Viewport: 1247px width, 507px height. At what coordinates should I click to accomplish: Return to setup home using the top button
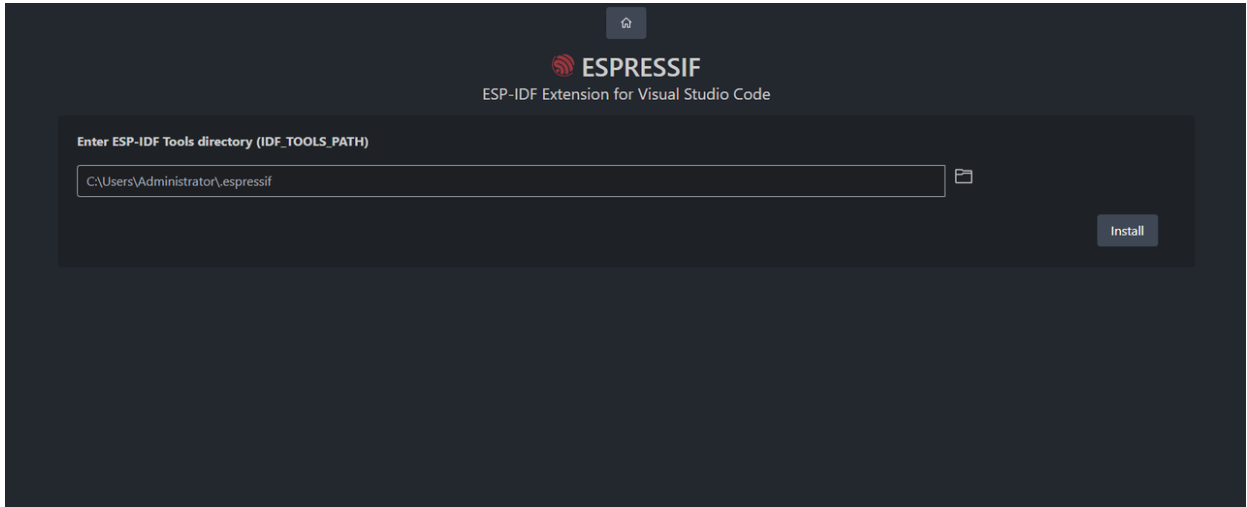tap(626, 21)
